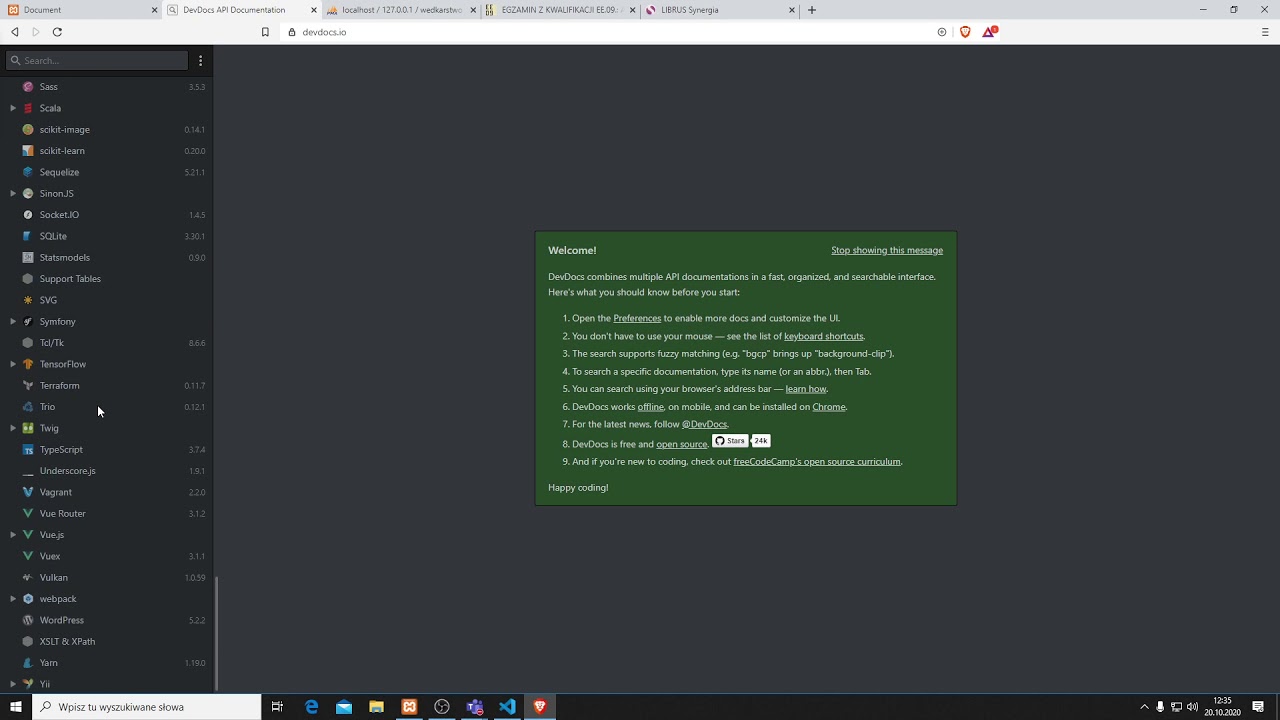1280x720 pixels.
Task: Open Visual Studio Code from the taskbar
Action: point(507,707)
